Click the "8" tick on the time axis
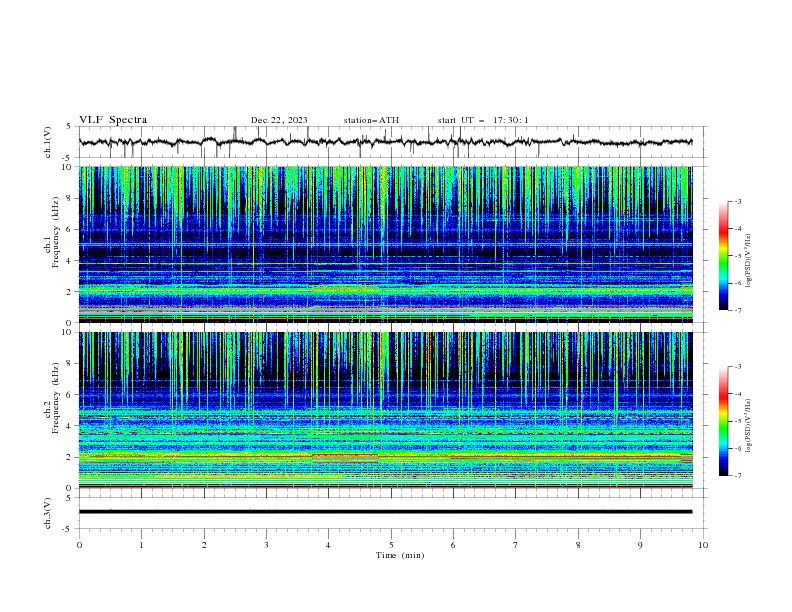This screenshot has height=612, width=792. click(578, 545)
